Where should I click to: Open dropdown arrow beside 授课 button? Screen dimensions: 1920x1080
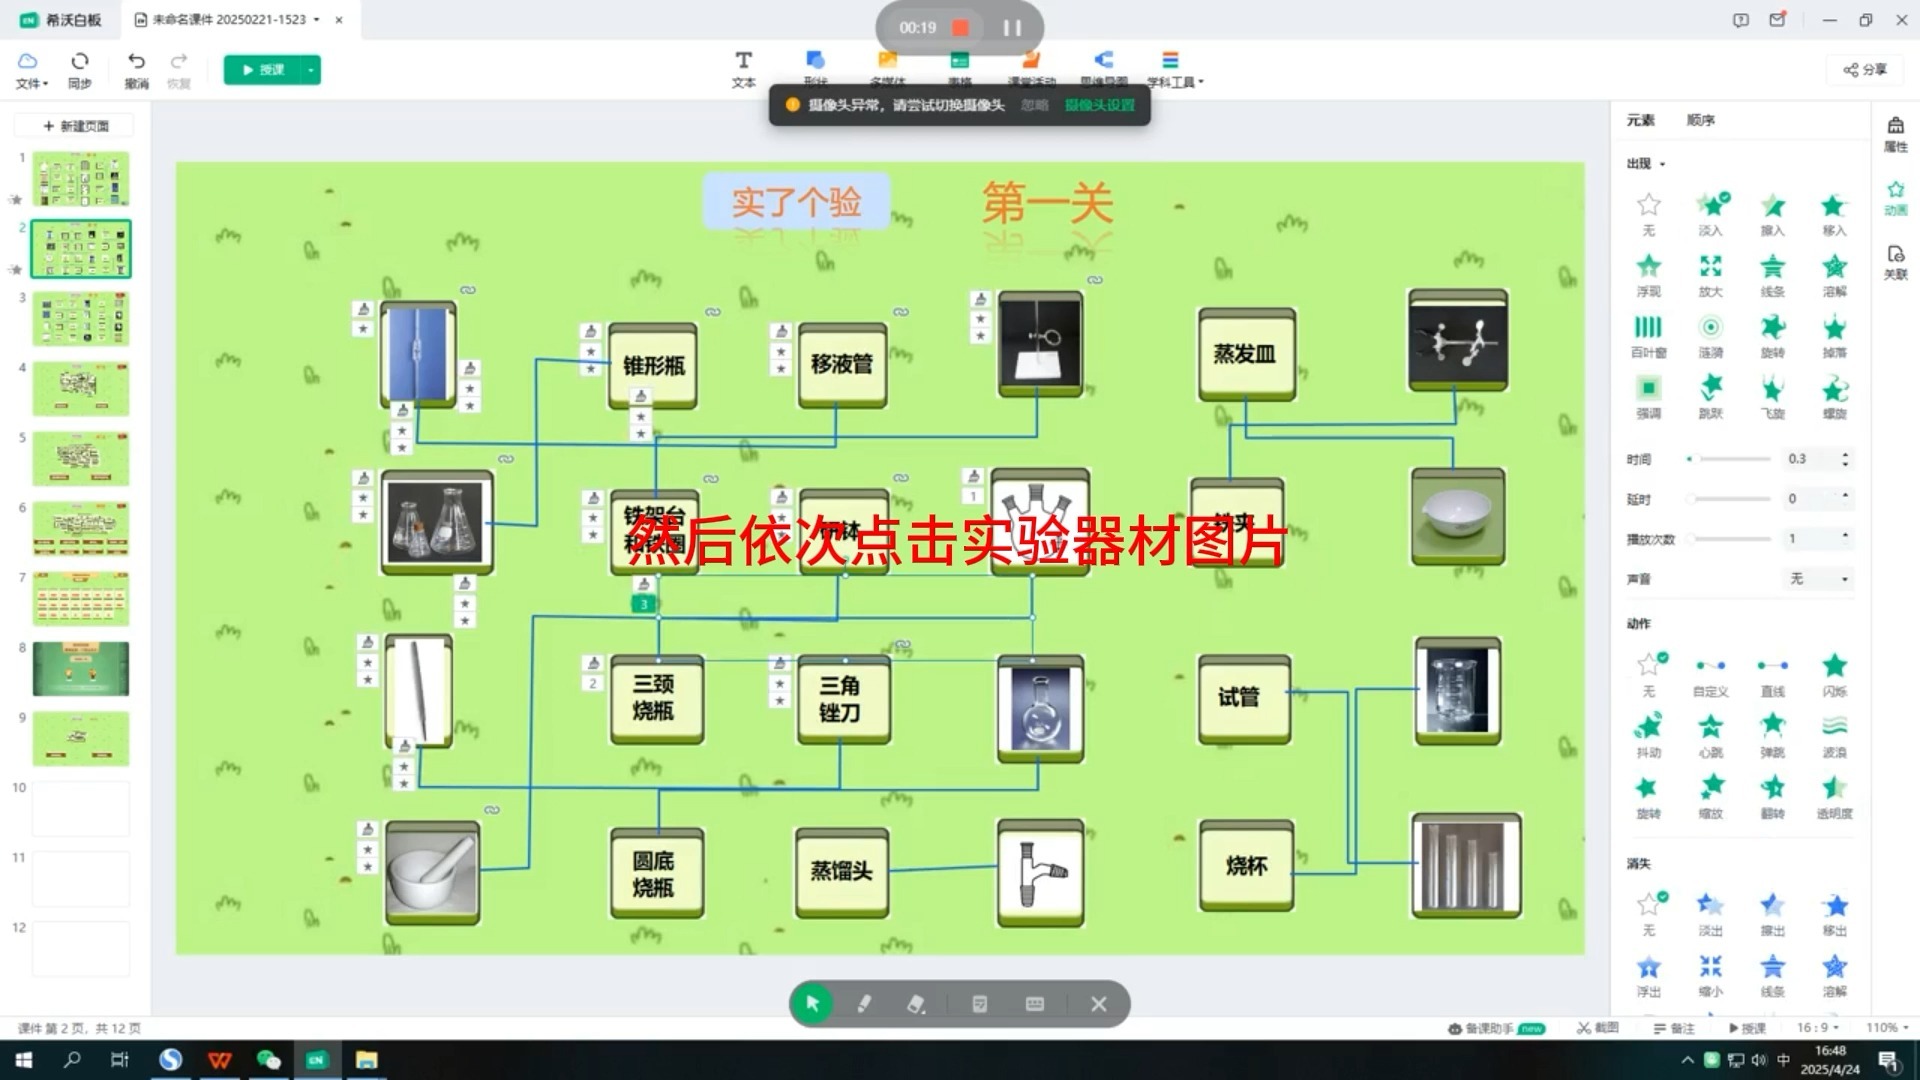(311, 70)
